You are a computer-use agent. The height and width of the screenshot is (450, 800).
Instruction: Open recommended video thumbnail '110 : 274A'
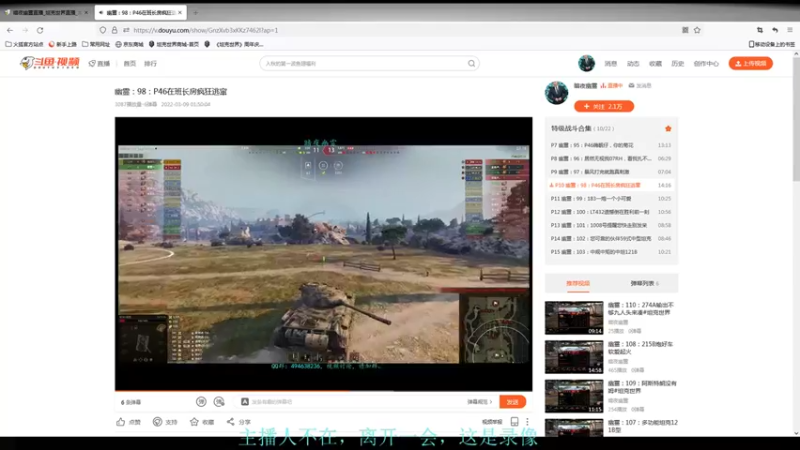pos(574,317)
